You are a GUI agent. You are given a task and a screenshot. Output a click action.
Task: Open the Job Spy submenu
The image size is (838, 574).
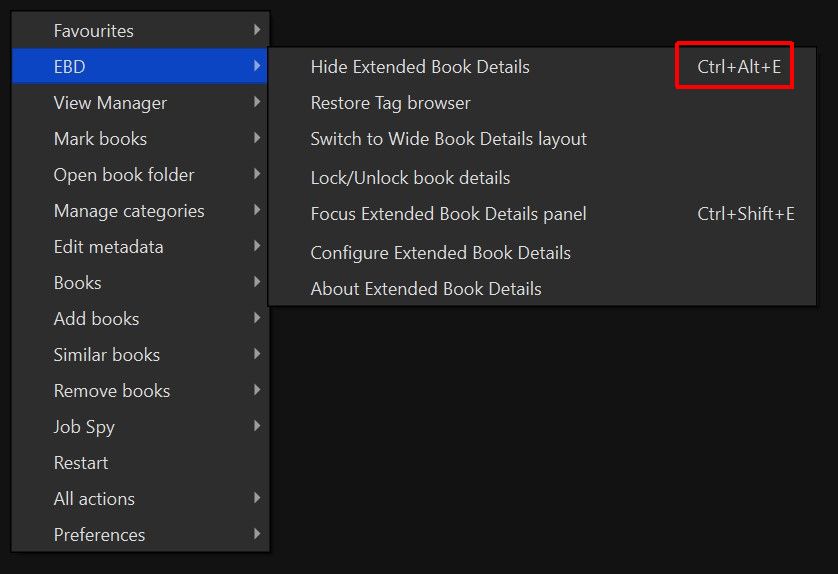(84, 427)
